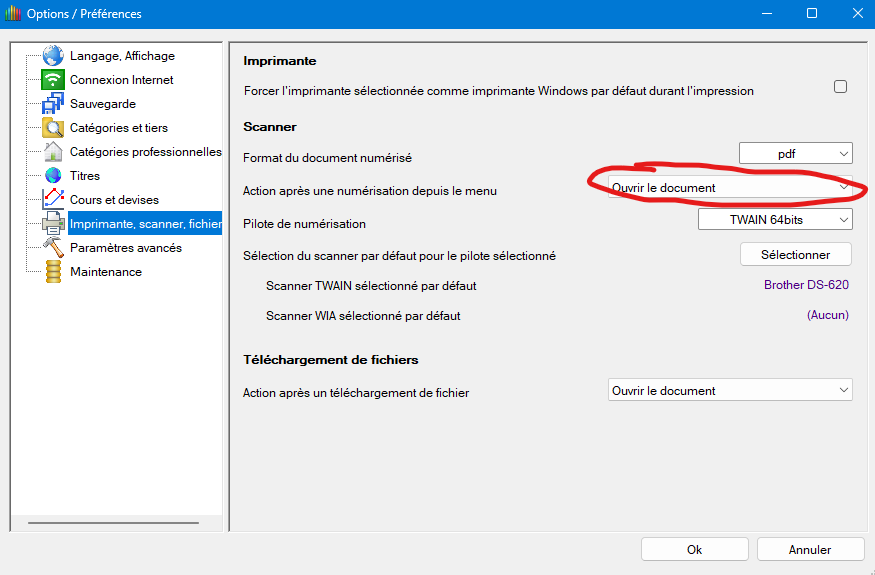This screenshot has height=575, width=875.
Task: Open the scanned document format dropdown (pdf)
Action: click(x=795, y=153)
